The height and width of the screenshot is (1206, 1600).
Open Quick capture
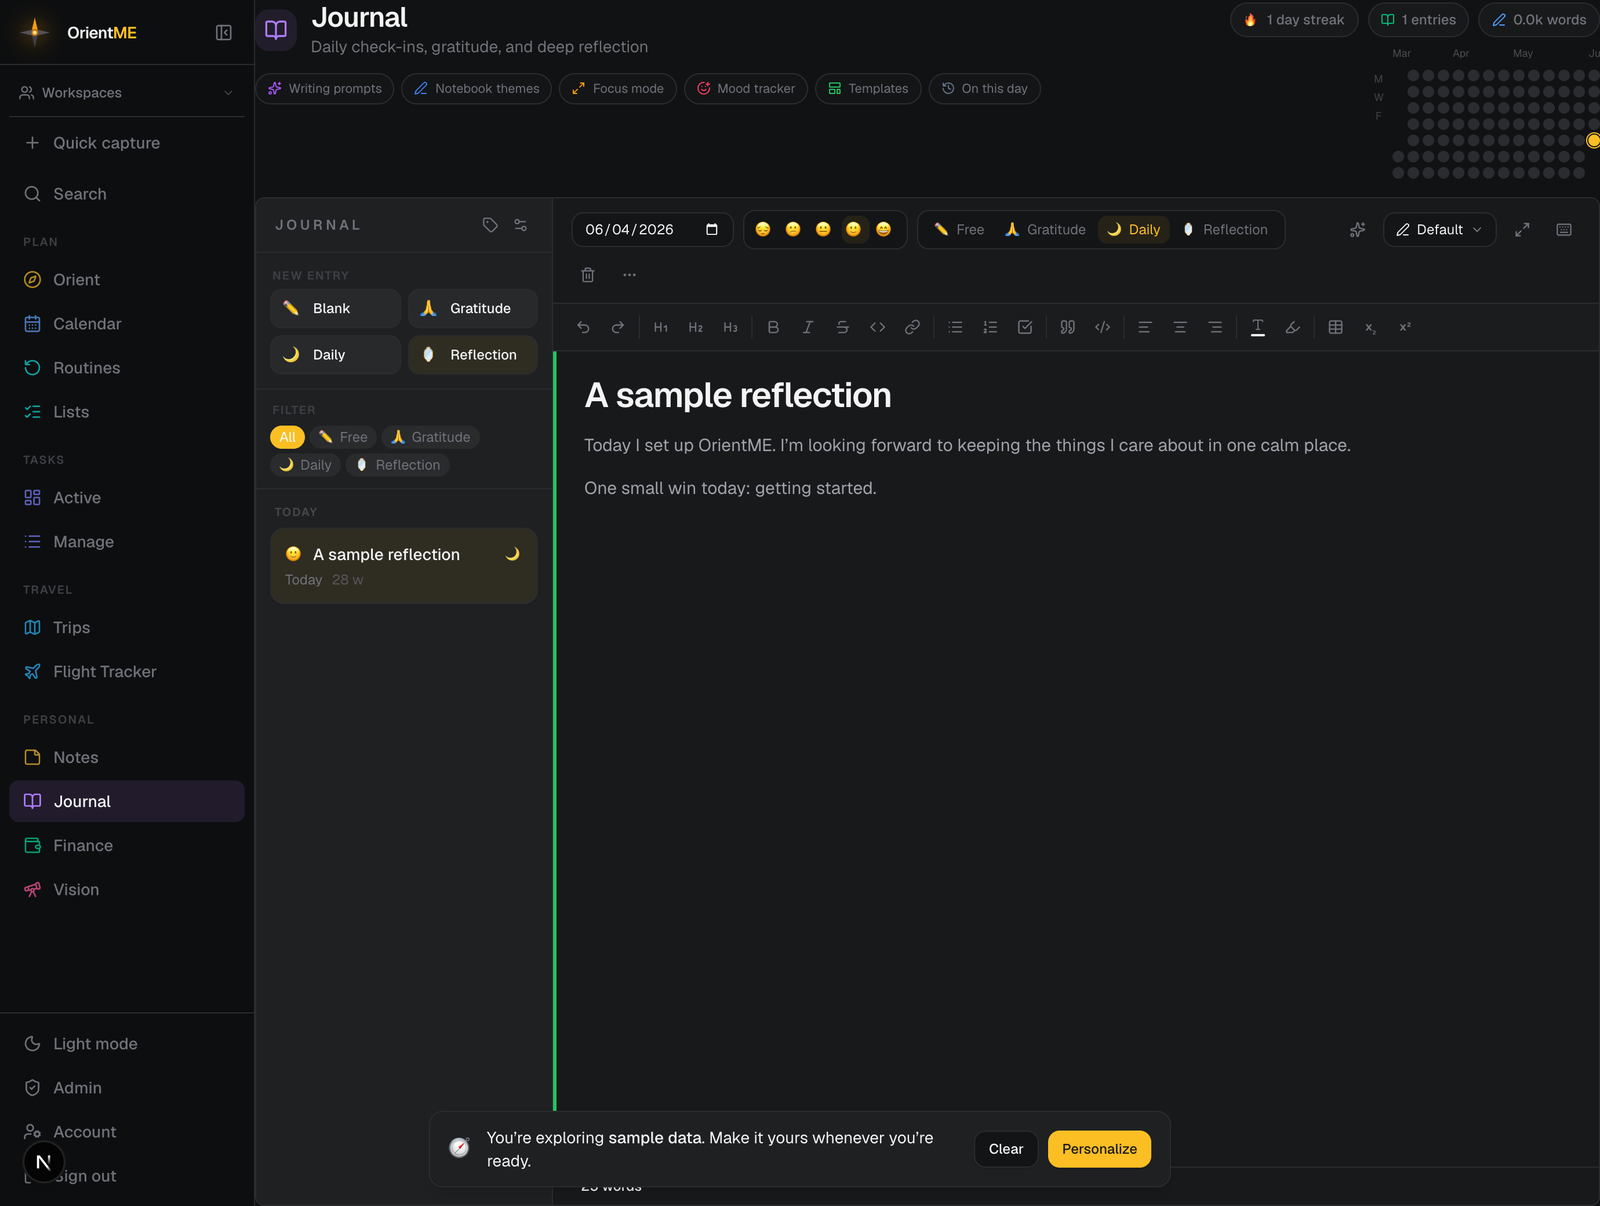click(127, 143)
